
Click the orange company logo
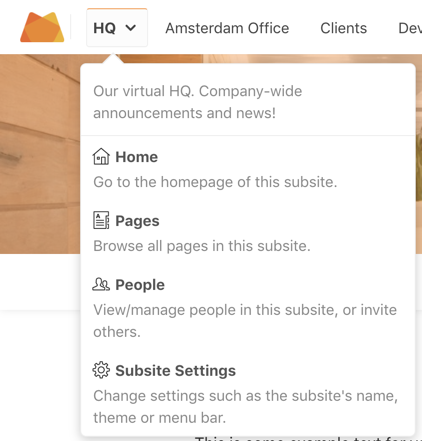pyautogui.click(x=42, y=27)
